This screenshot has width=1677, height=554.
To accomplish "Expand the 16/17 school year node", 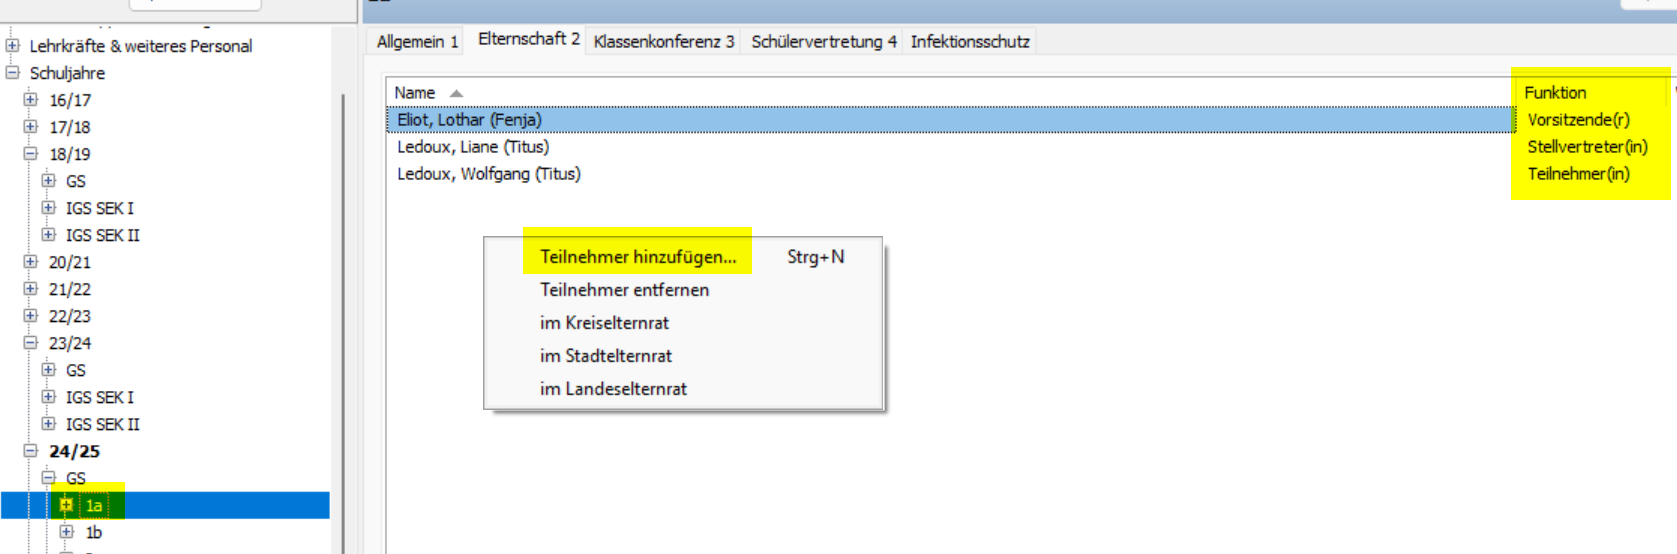I will (x=31, y=100).
